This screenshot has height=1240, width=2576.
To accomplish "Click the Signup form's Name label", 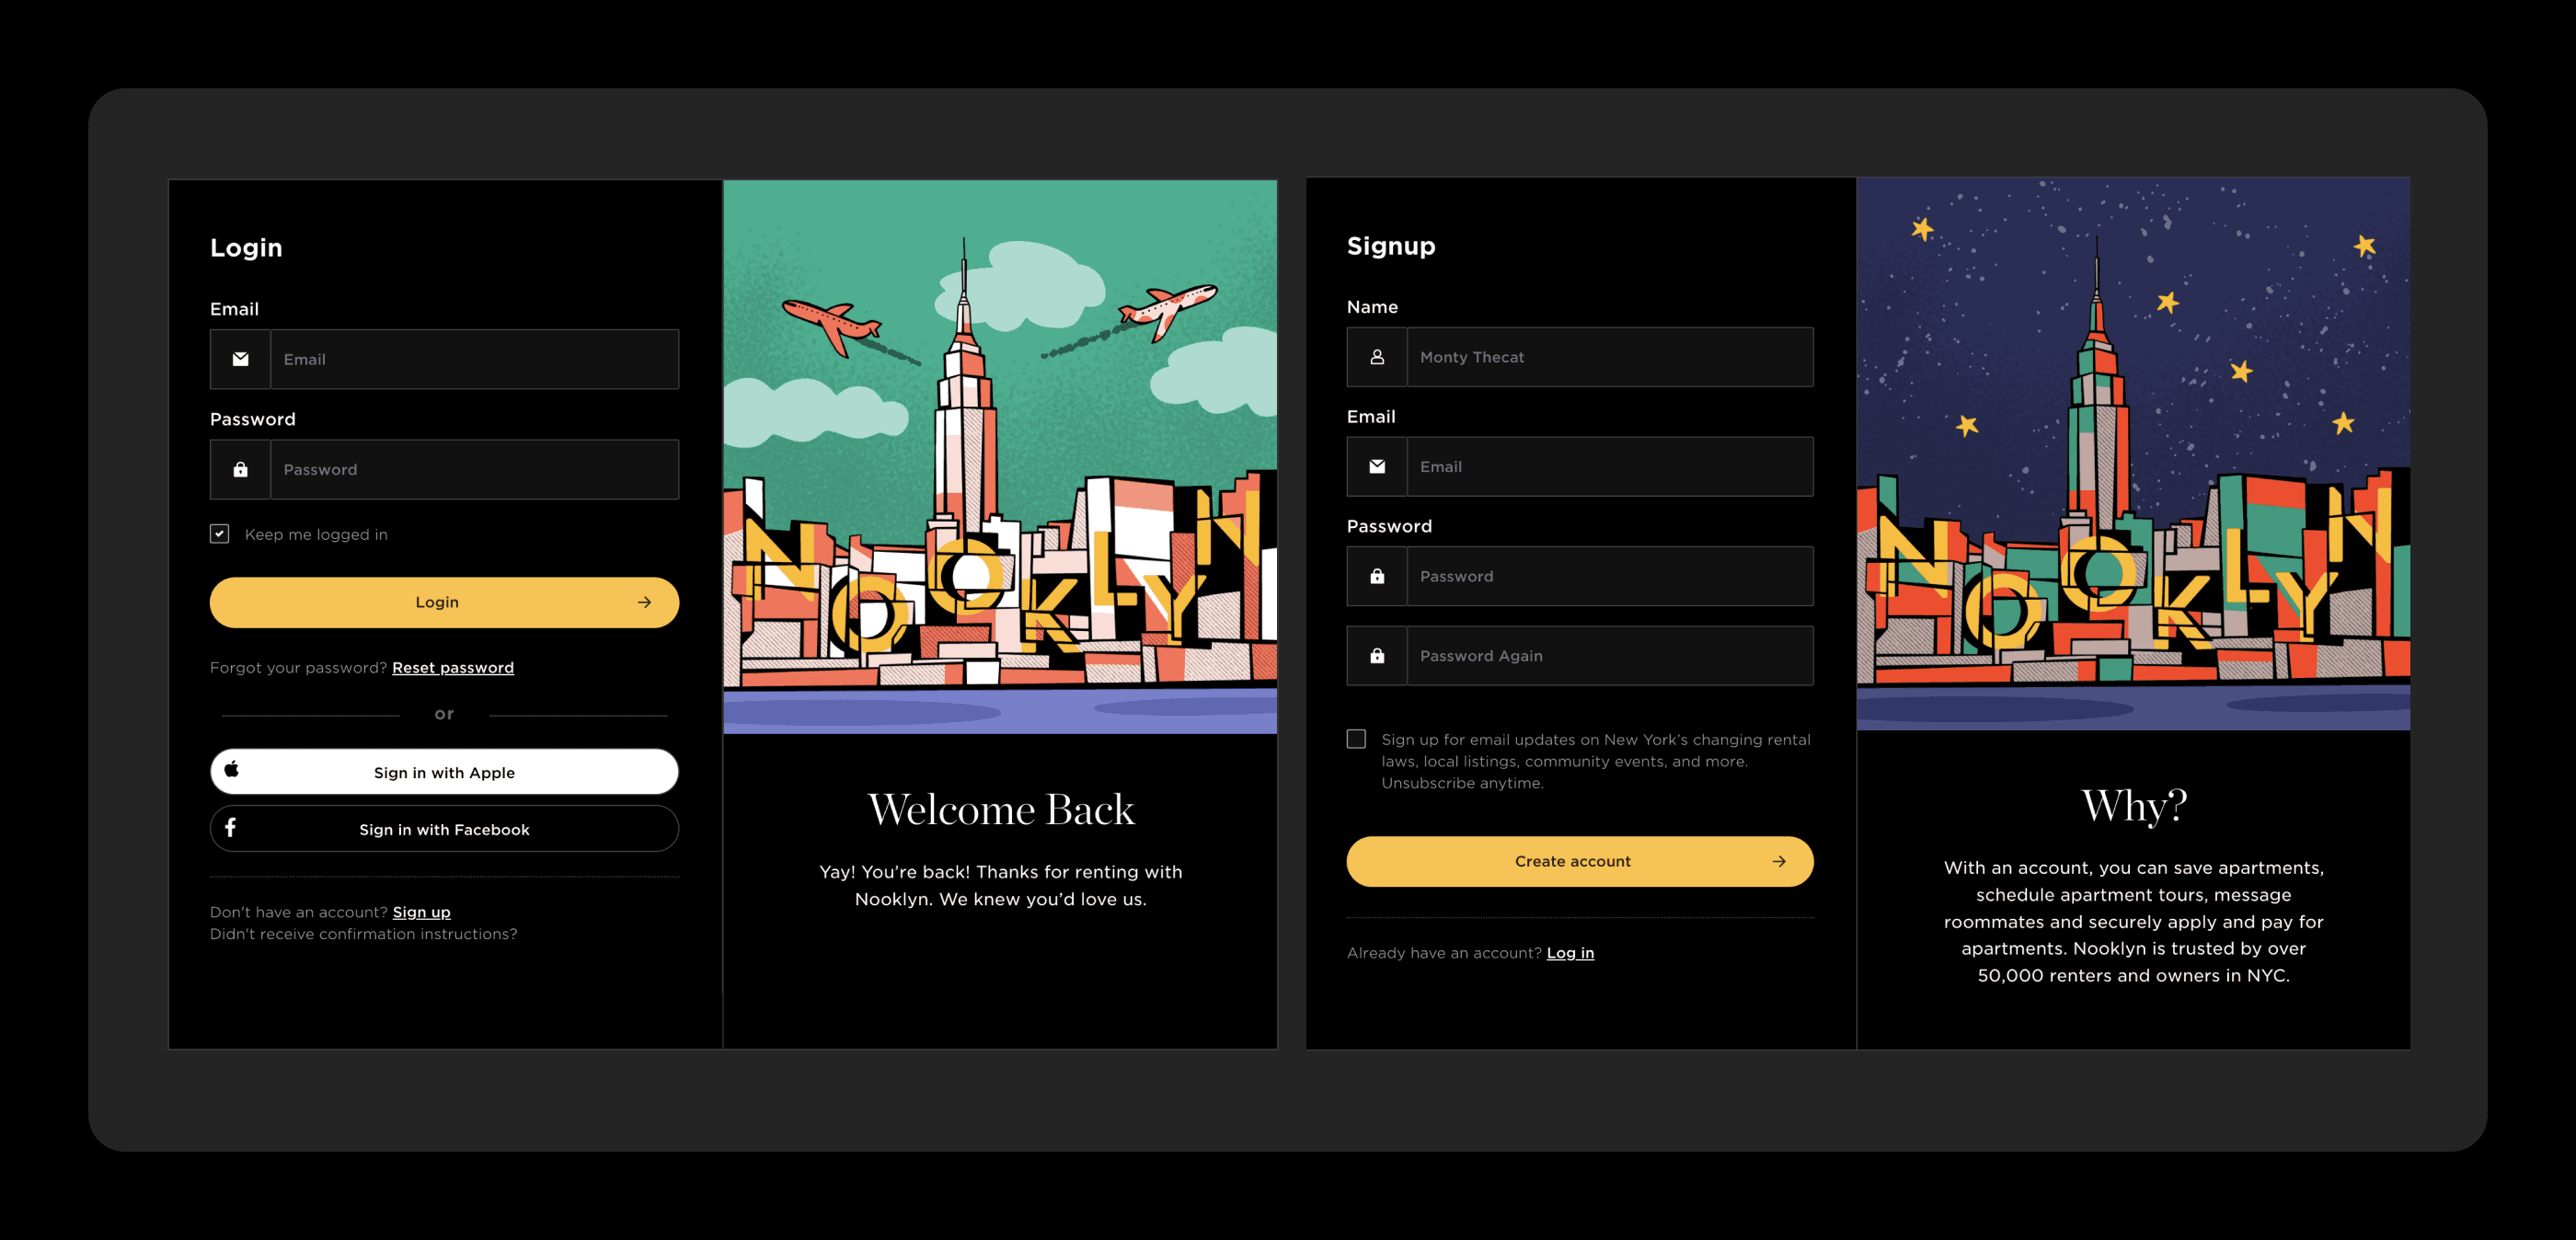I will coord(1372,307).
